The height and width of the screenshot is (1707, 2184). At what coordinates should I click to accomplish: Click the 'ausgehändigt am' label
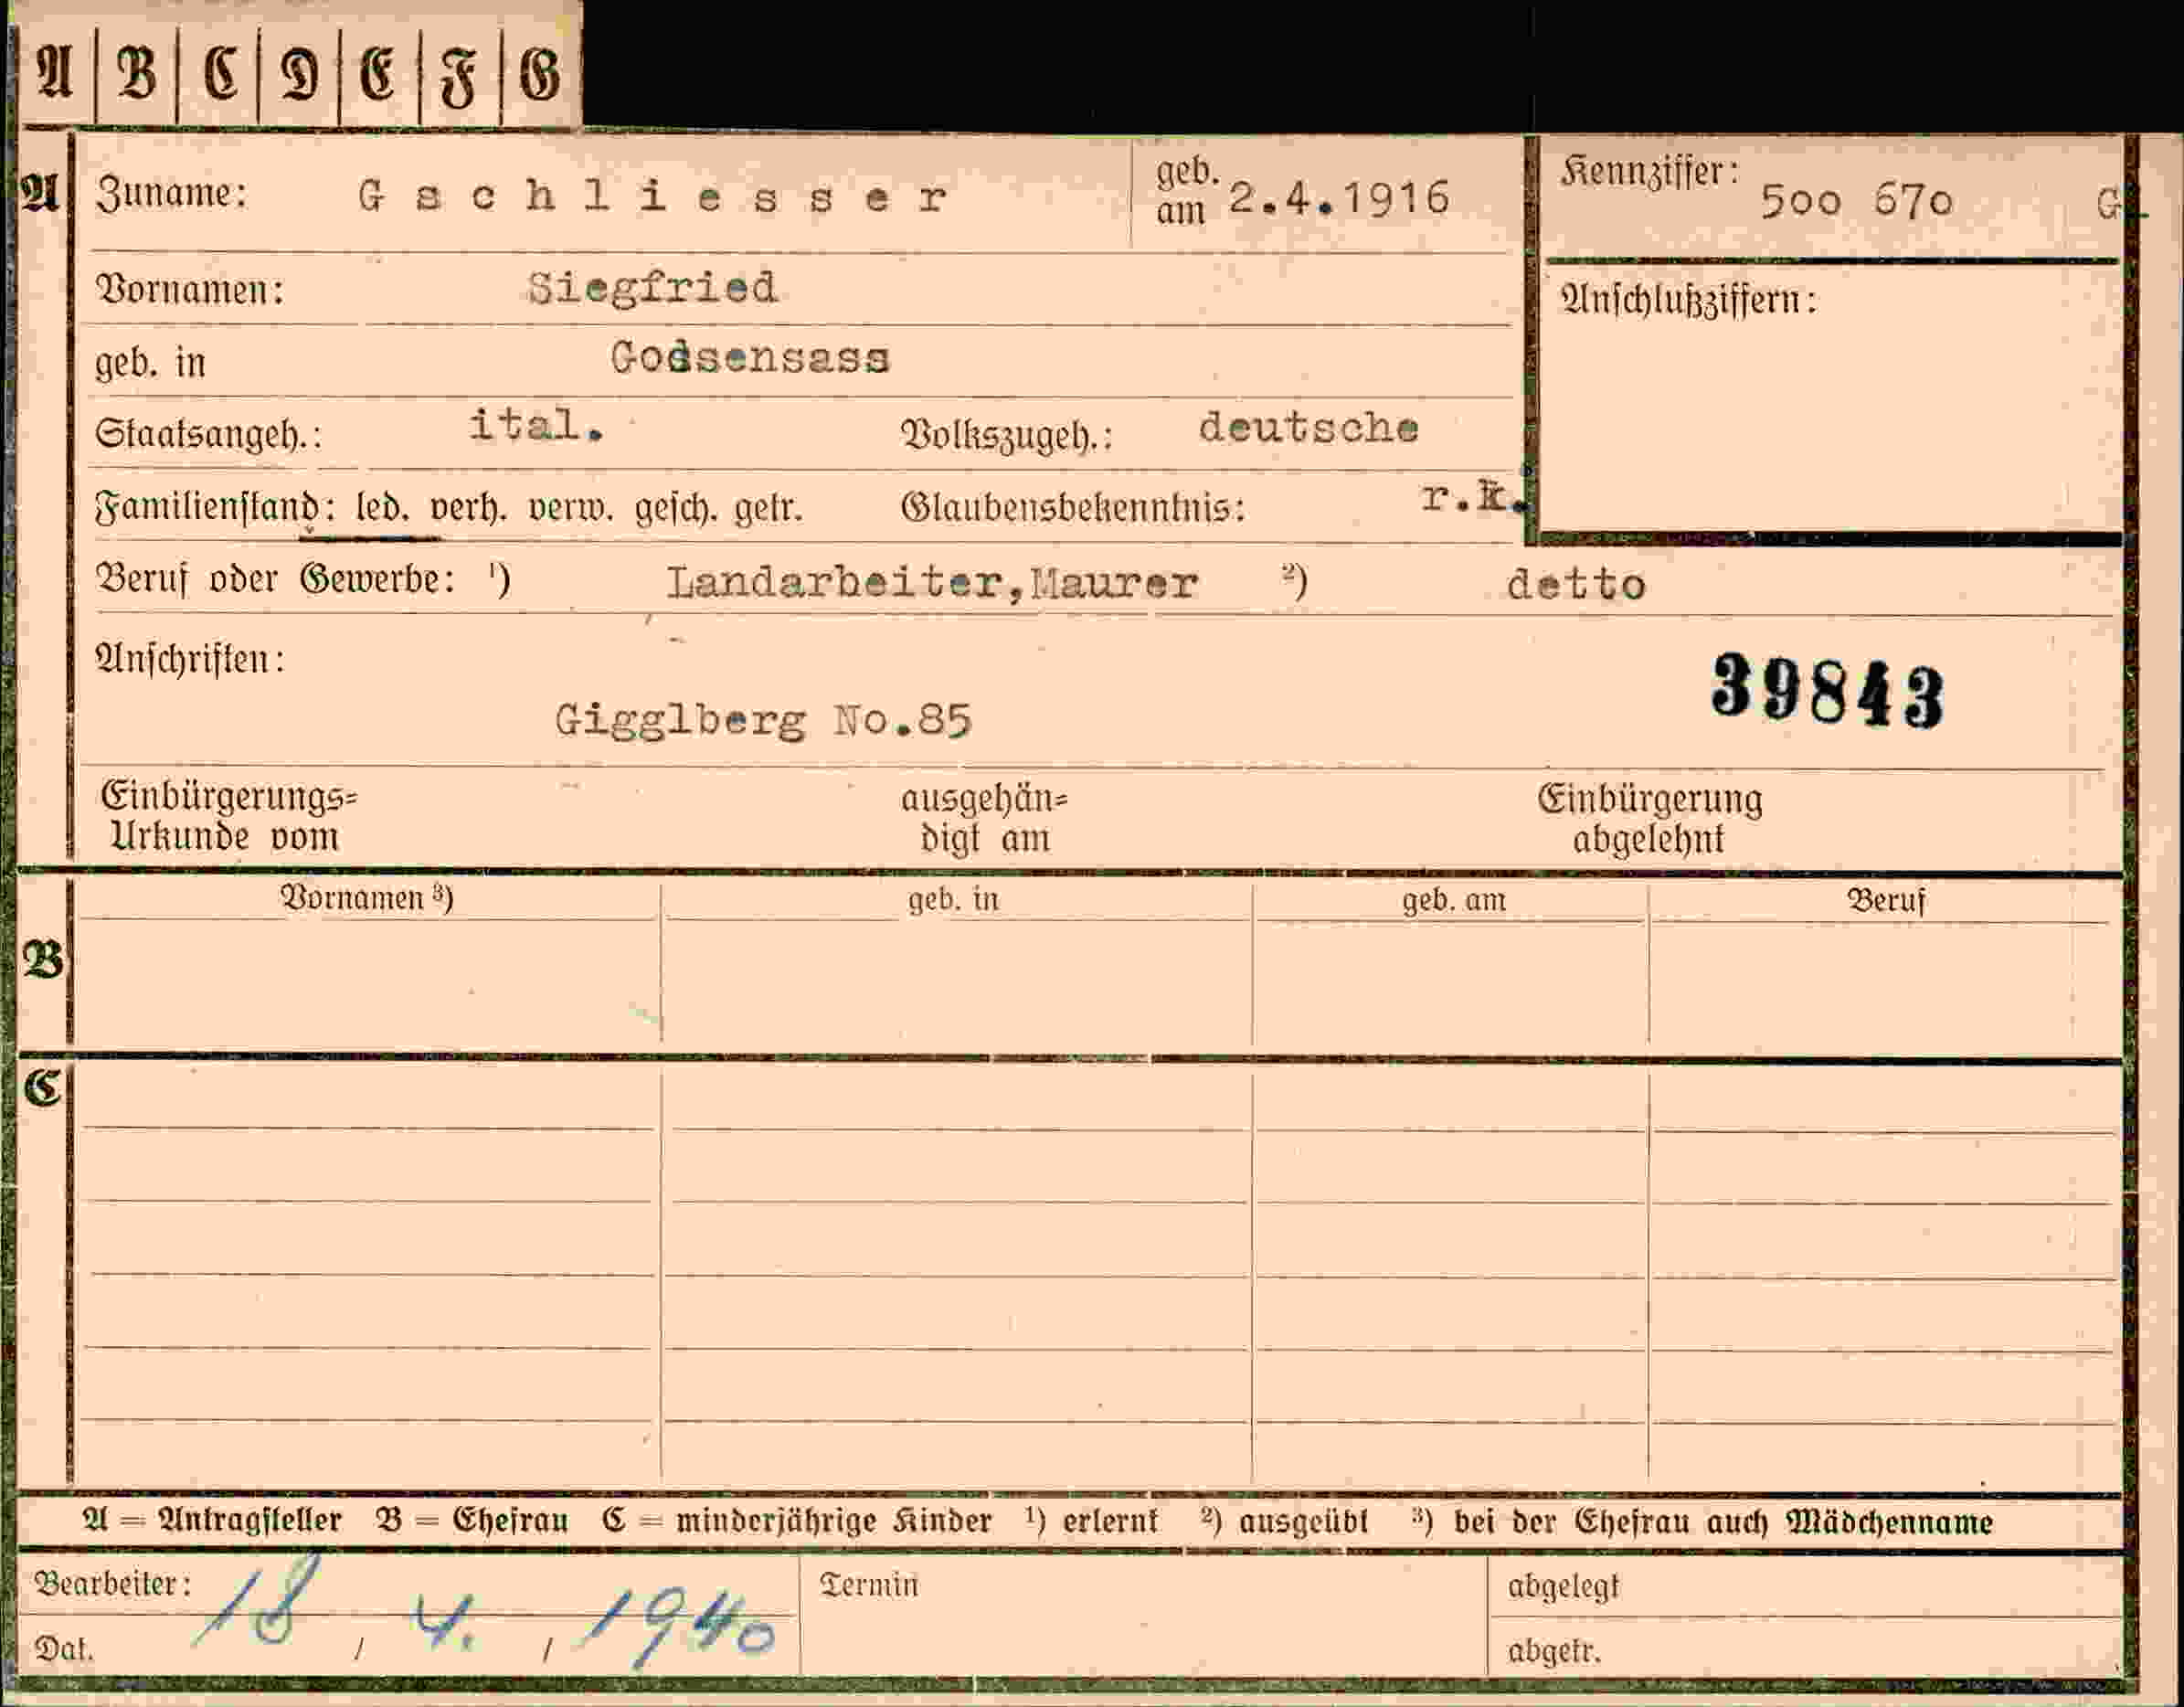(x=985, y=819)
